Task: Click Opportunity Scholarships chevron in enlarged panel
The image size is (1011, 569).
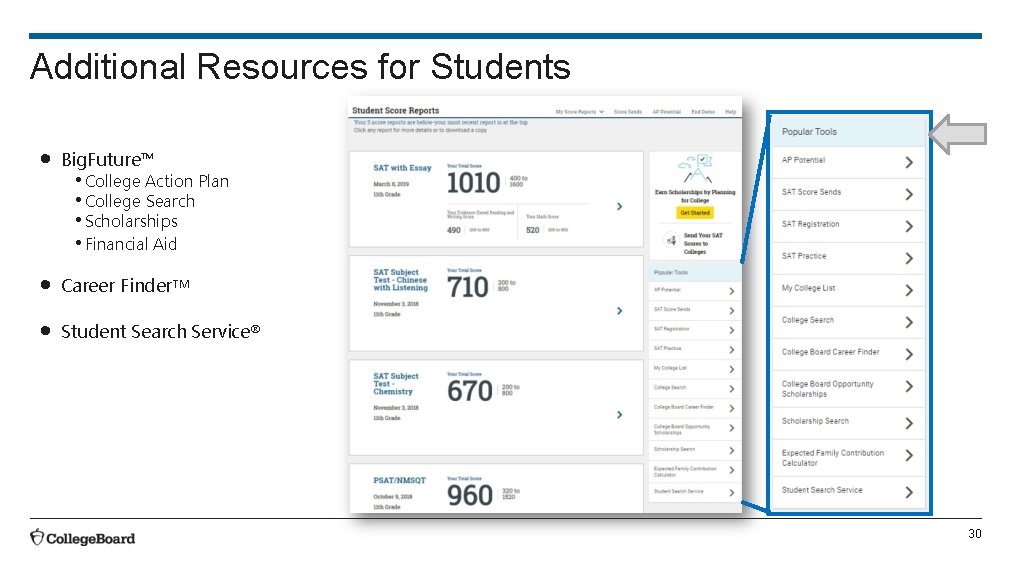Action: [x=909, y=386]
